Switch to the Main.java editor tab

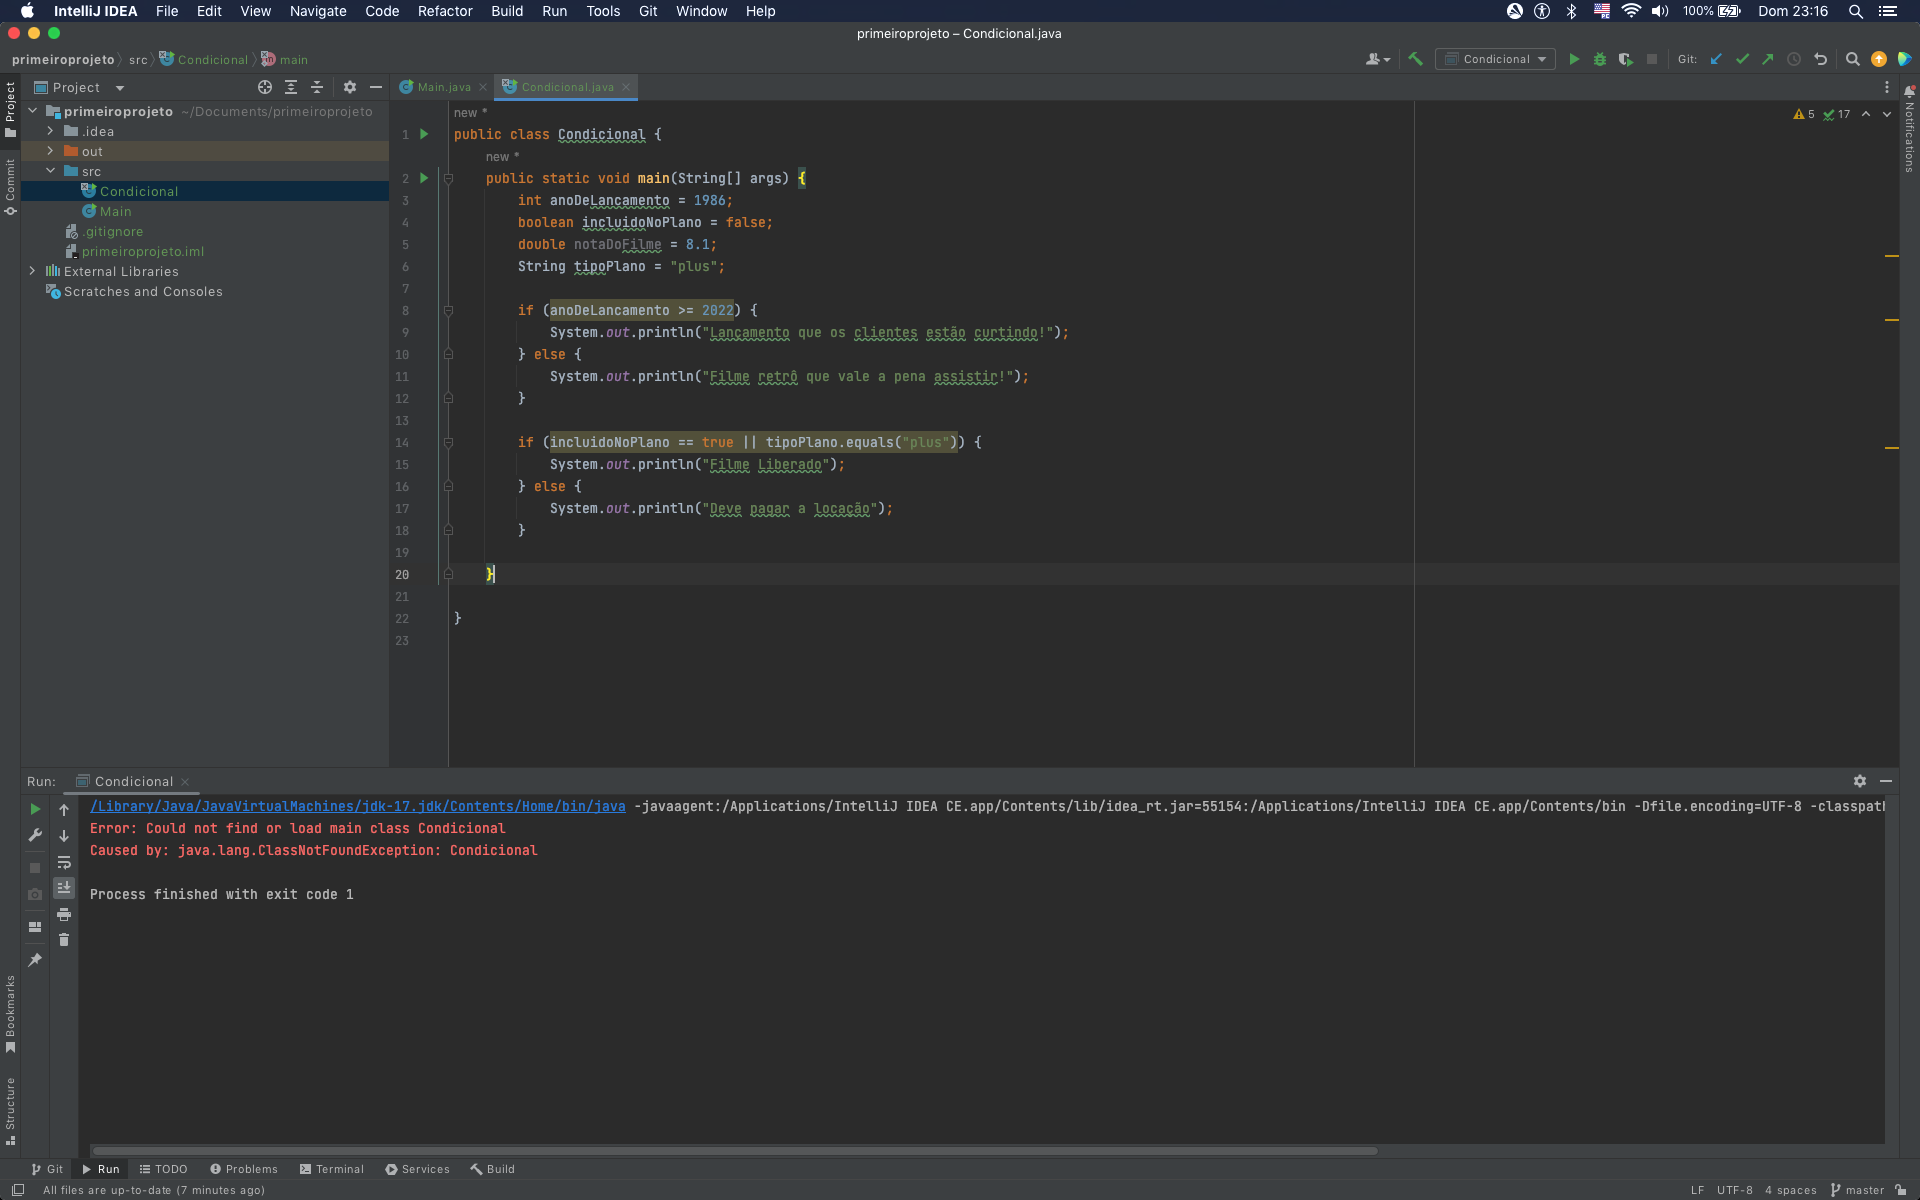click(442, 87)
